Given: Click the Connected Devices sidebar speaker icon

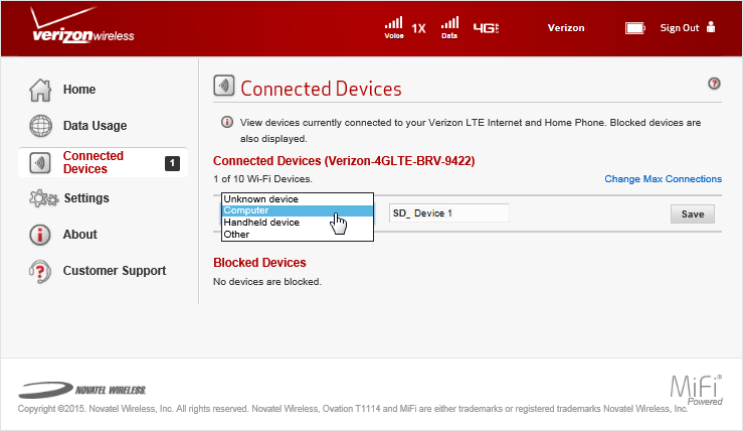Looking at the screenshot, I should [x=40, y=162].
